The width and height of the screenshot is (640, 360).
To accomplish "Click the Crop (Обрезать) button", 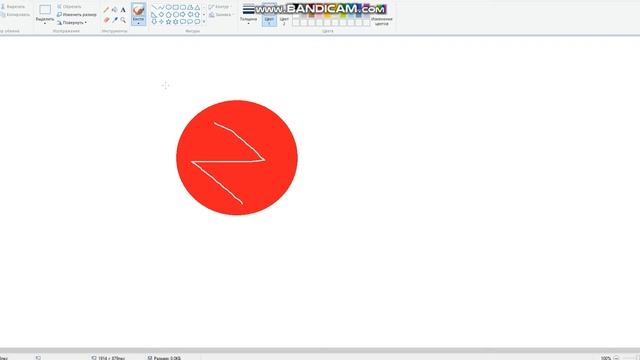I will 69,7.
